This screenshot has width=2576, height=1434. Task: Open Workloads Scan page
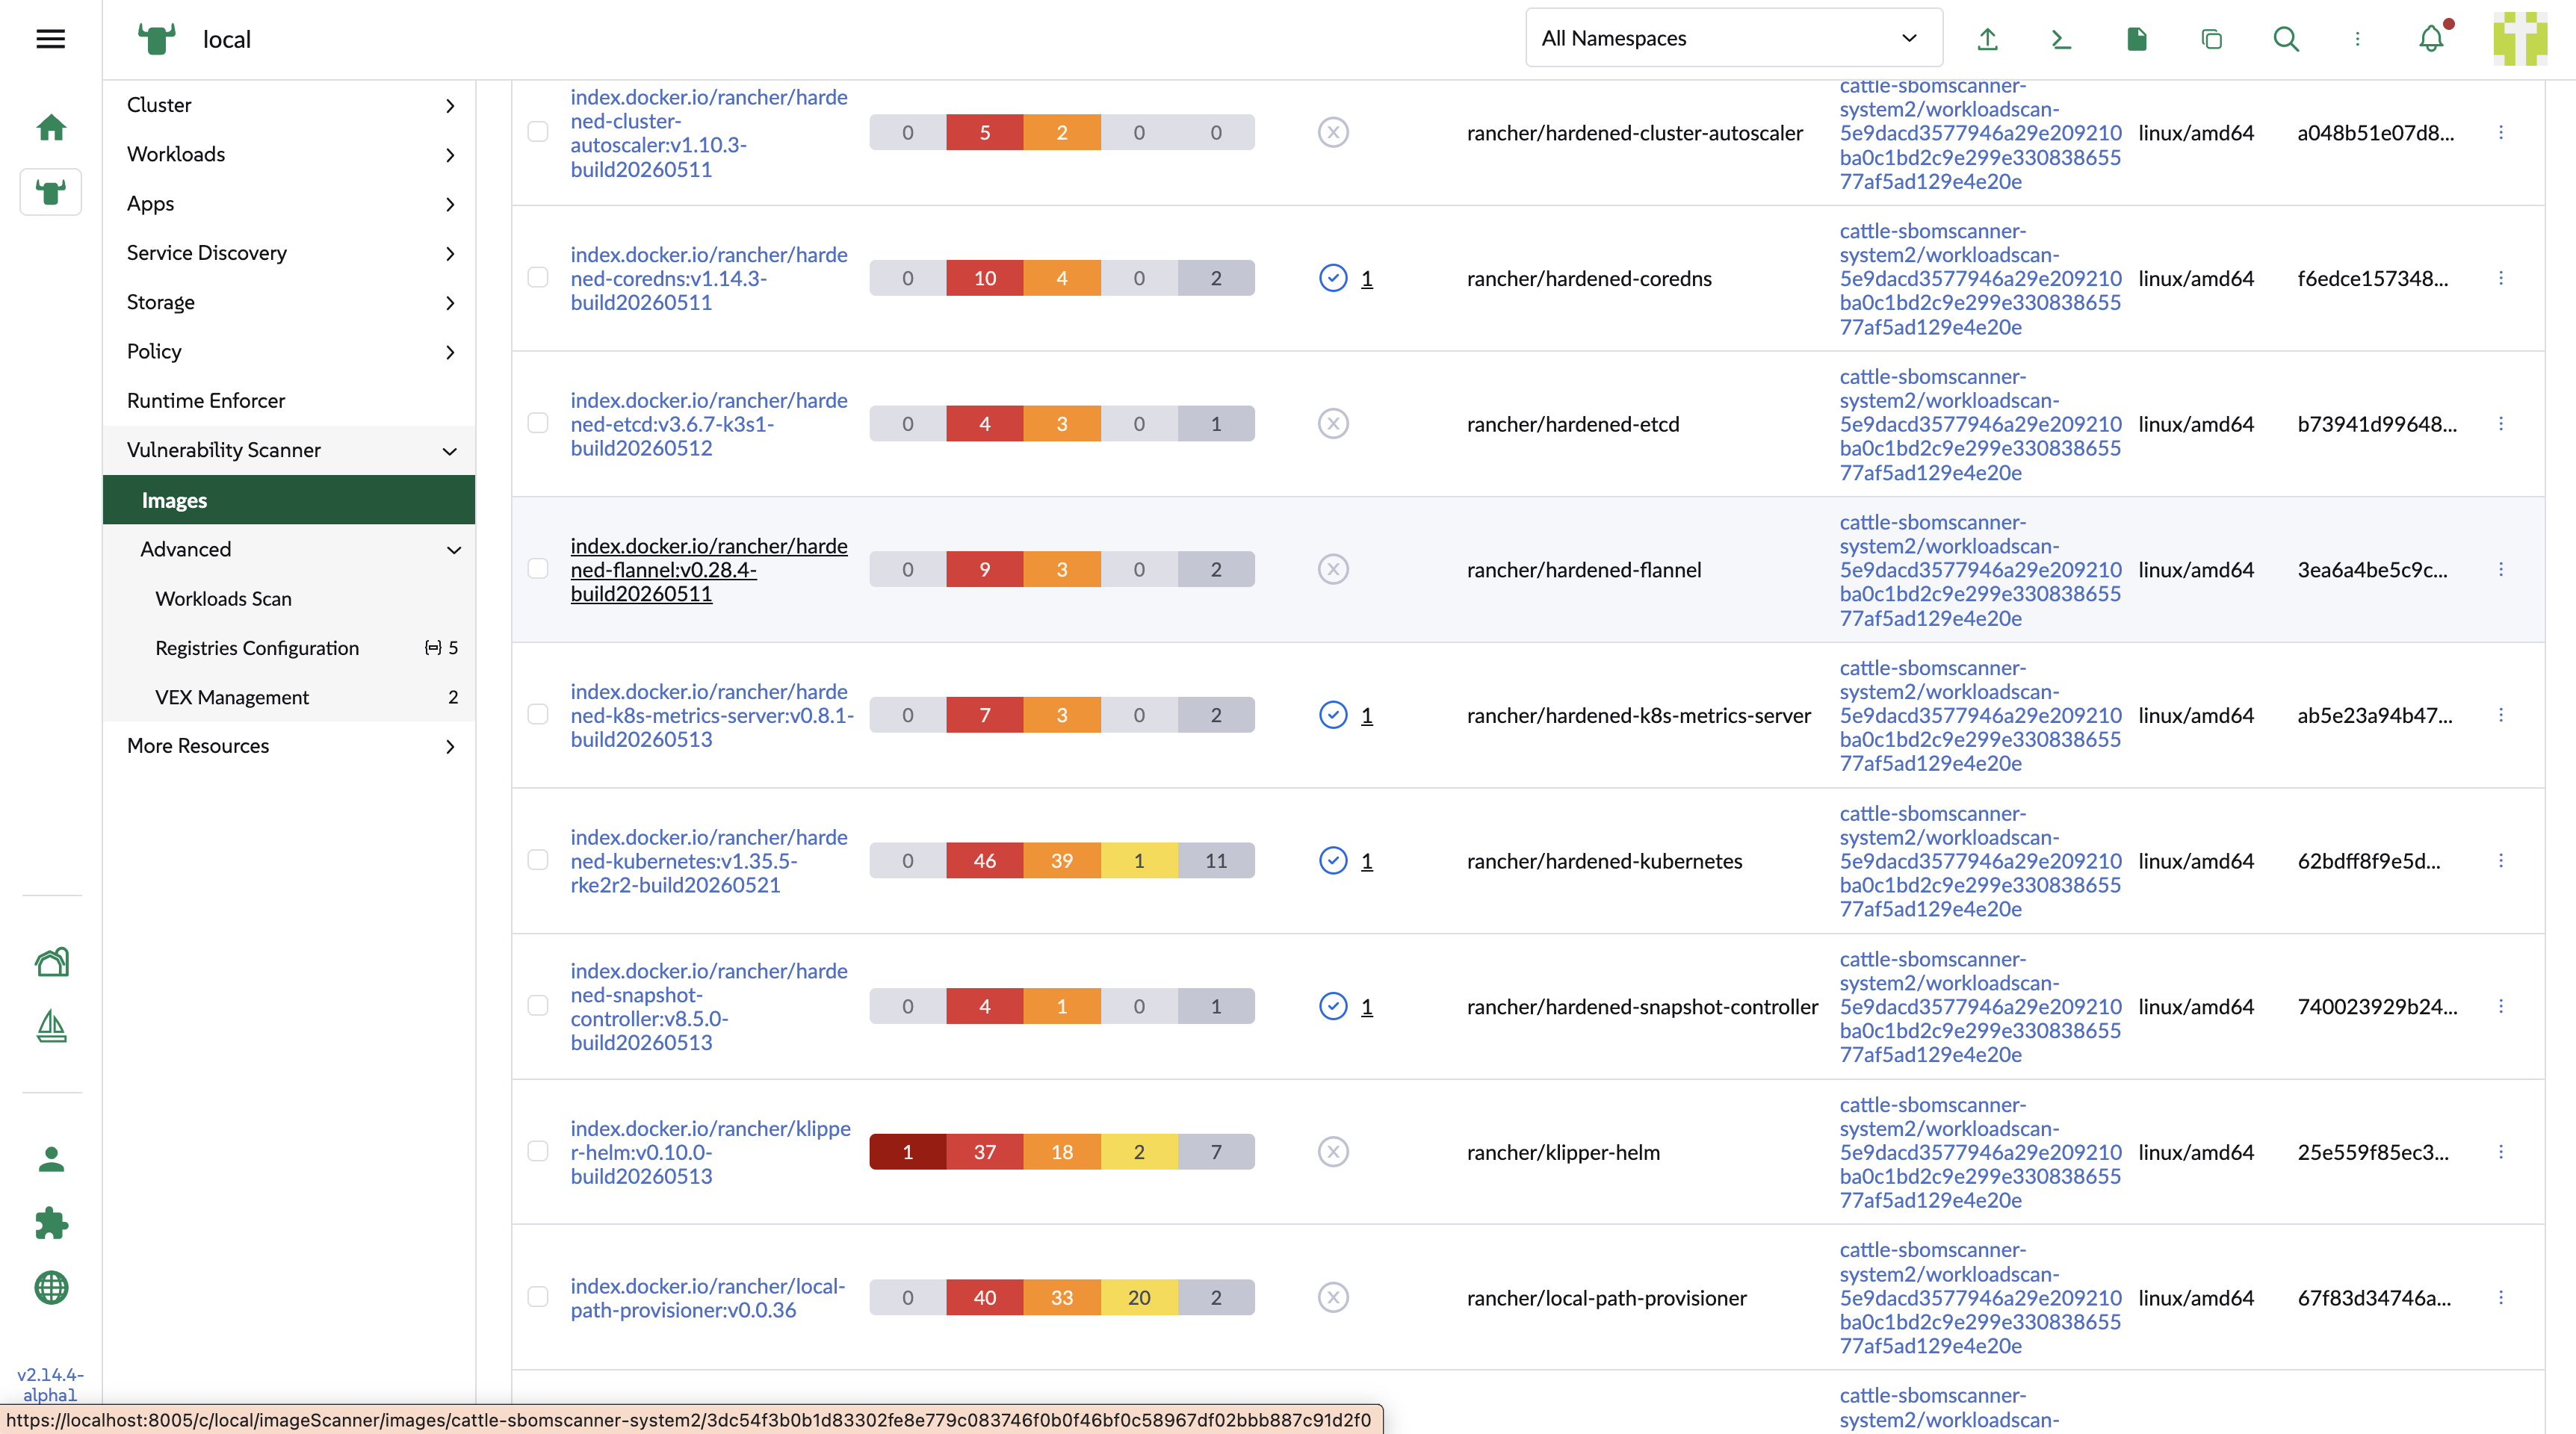[x=289, y=599]
